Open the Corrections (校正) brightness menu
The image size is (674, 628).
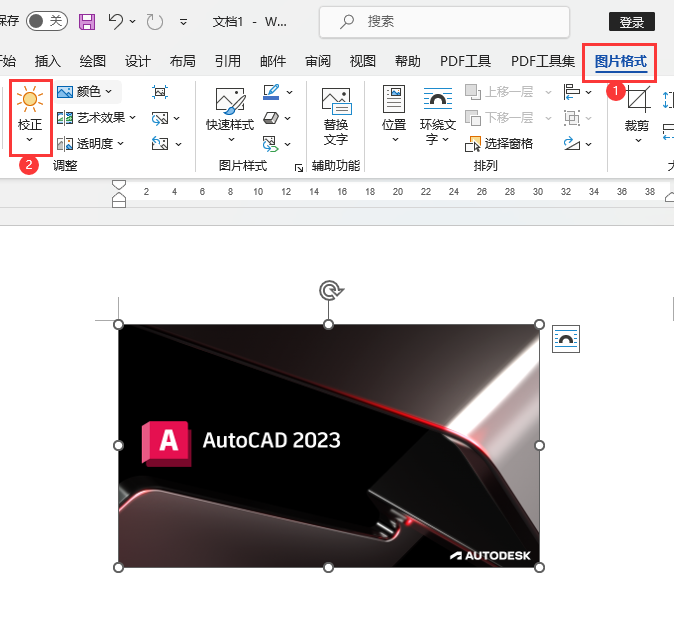tap(30, 116)
